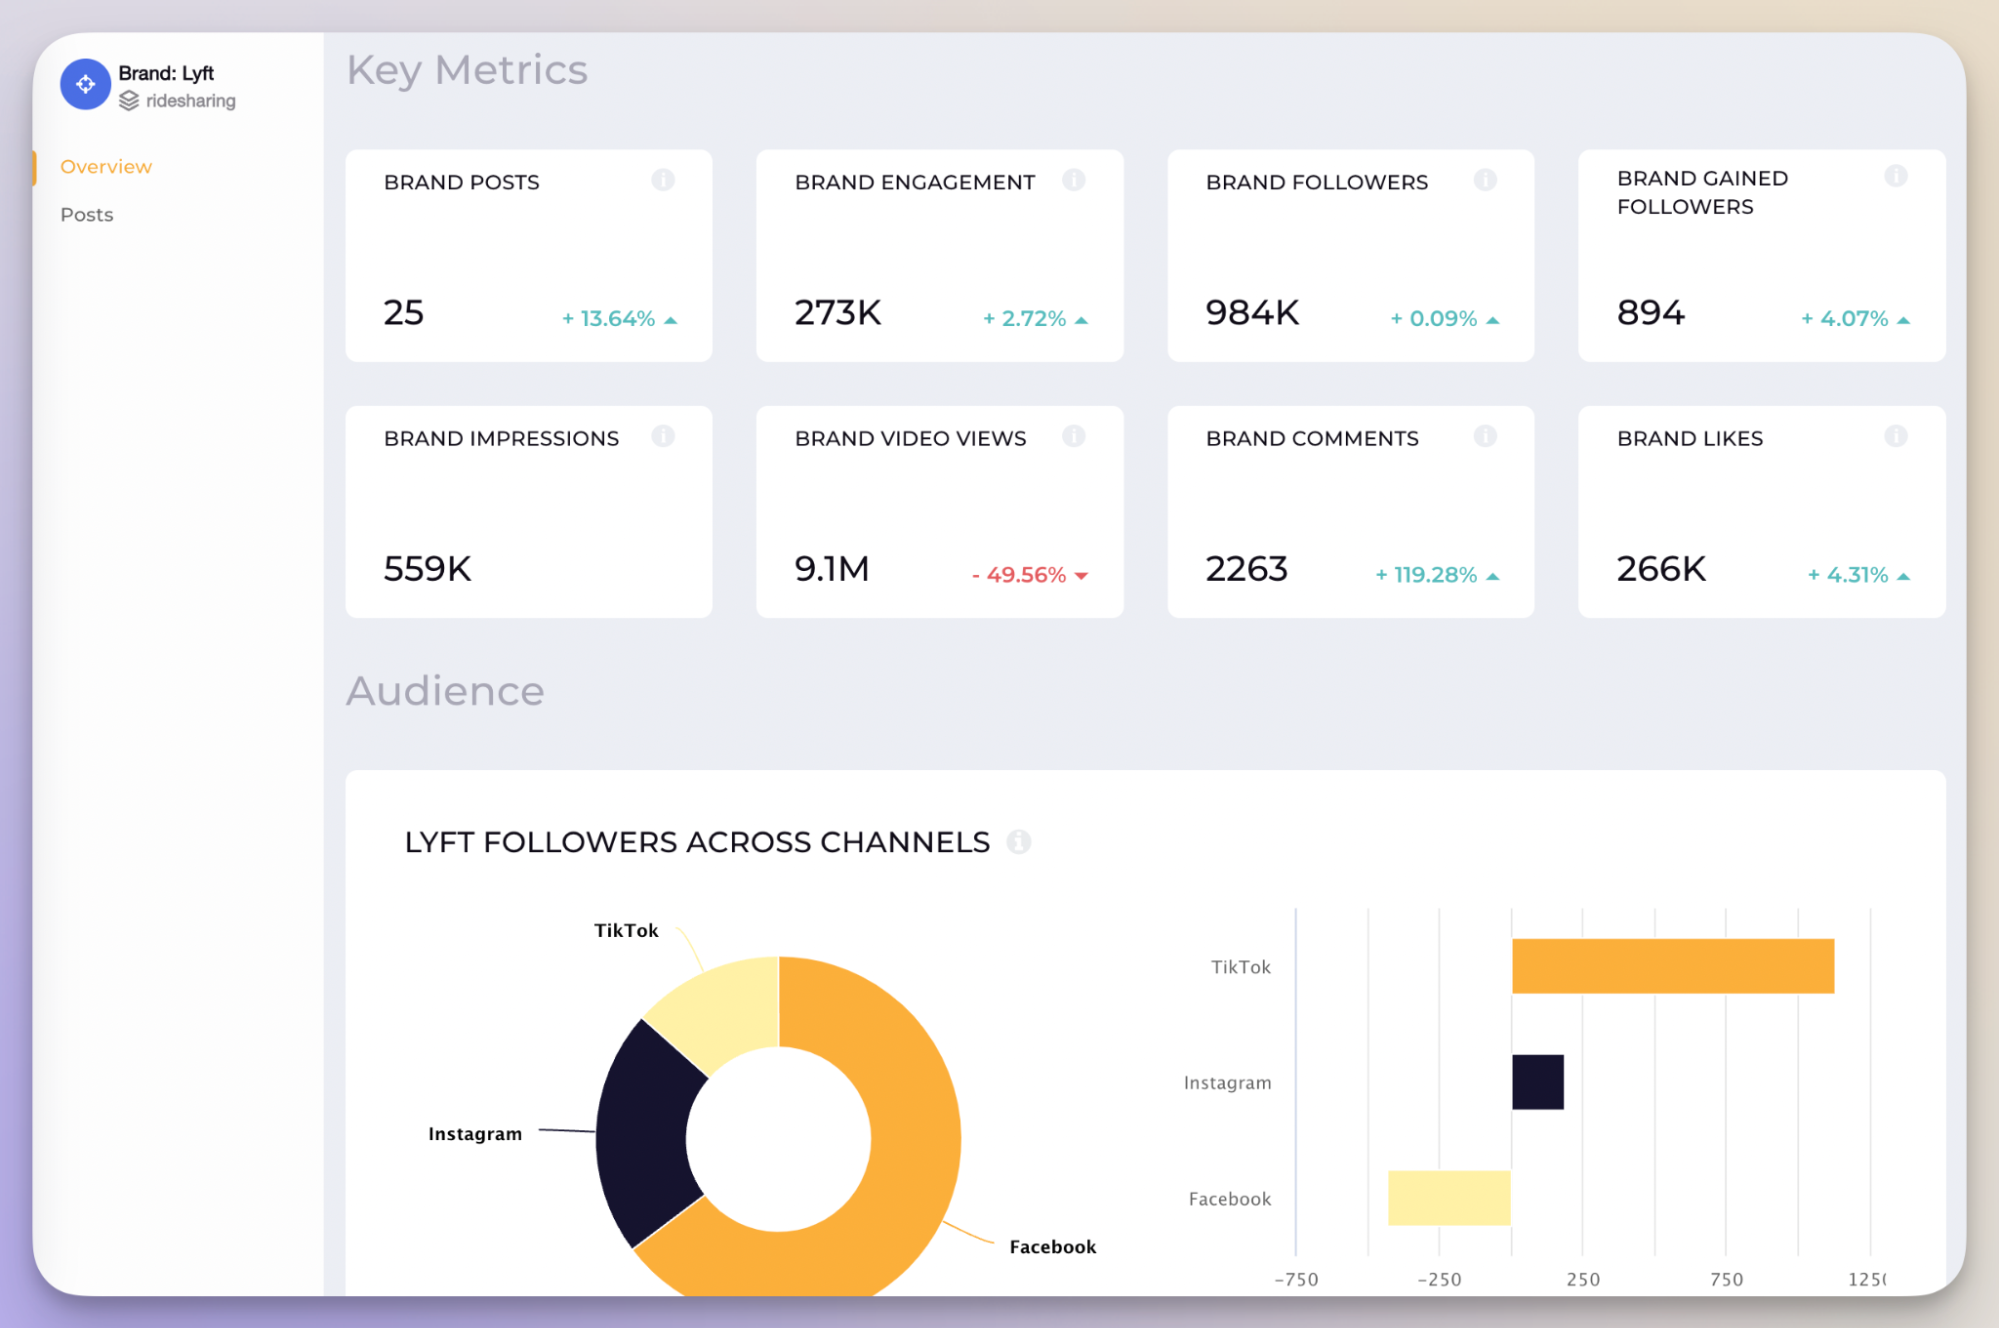Click down arrow next to -49.56%
This screenshot has height=1329, width=1999.
(1081, 576)
